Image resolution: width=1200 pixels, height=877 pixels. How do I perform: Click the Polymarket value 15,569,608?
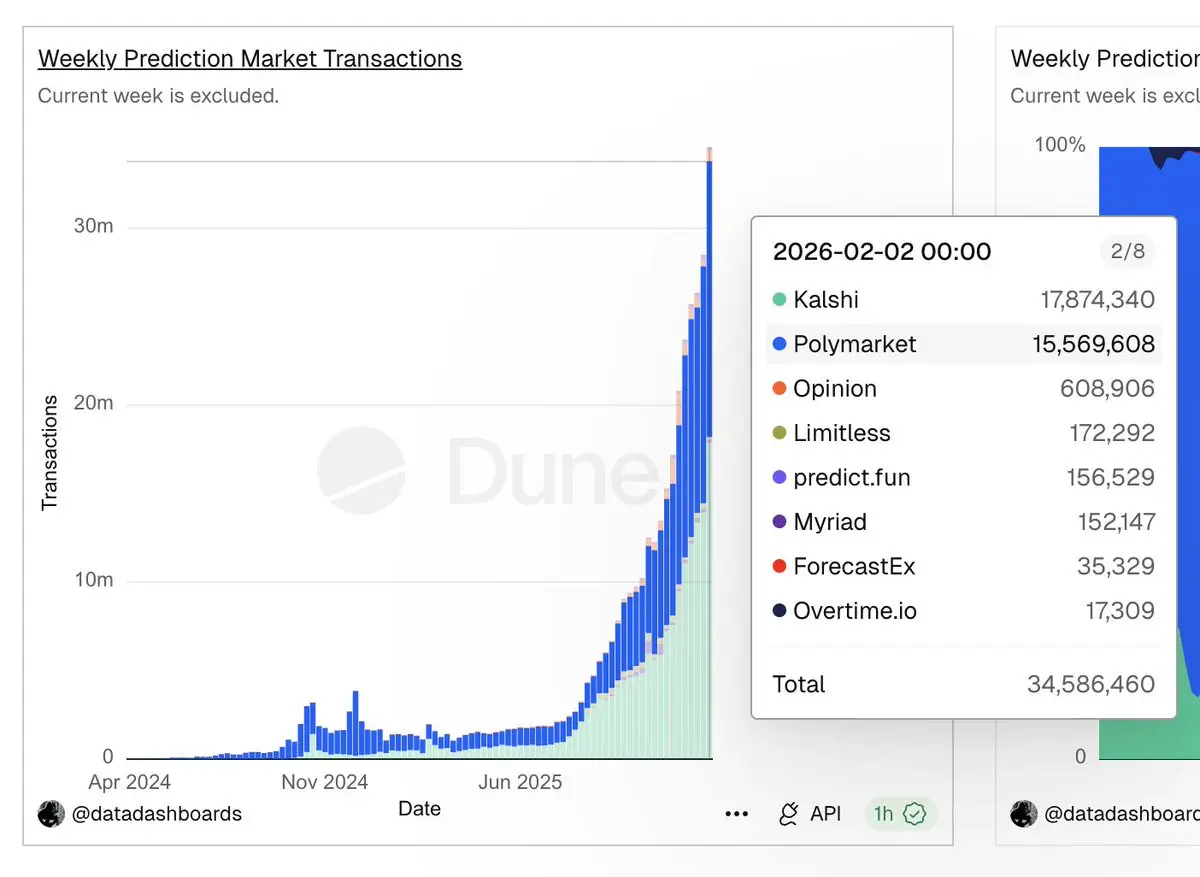[1094, 344]
